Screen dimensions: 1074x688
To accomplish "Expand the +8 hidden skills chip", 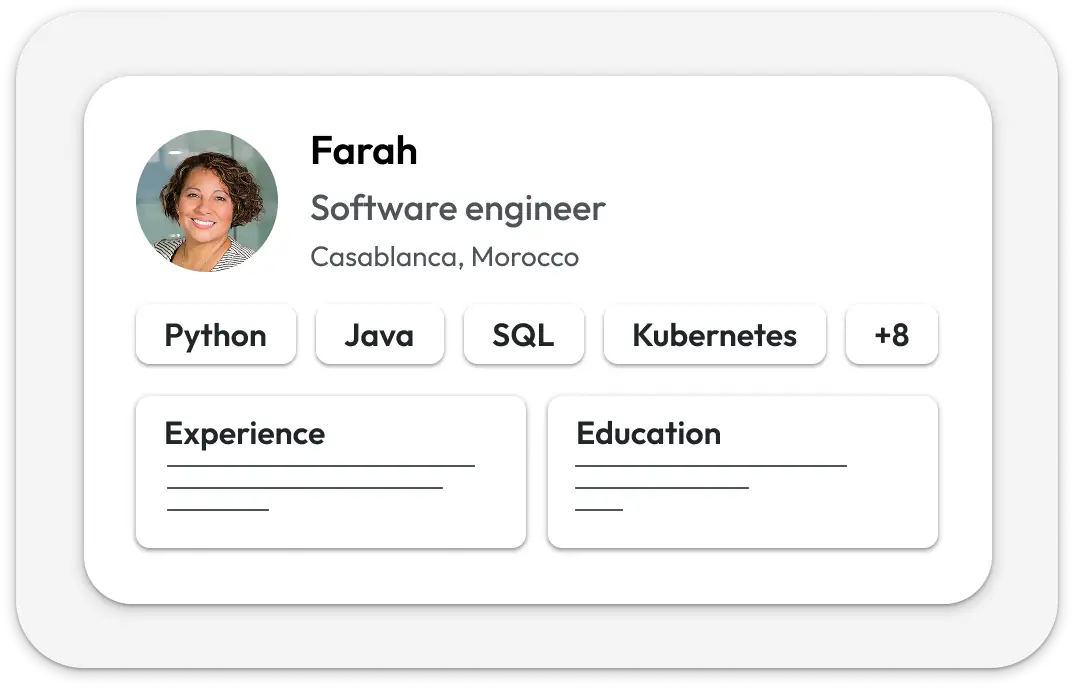I will click(x=891, y=335).
